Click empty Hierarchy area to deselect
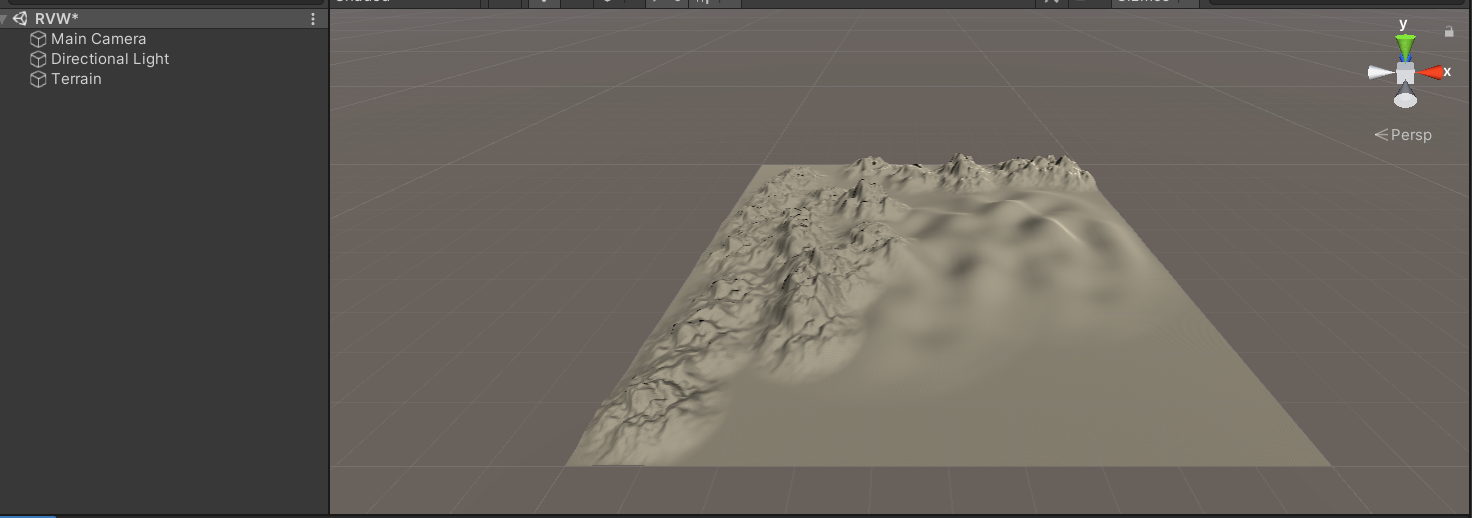Viewport: 1472px width, 518px height. (160, 300)
